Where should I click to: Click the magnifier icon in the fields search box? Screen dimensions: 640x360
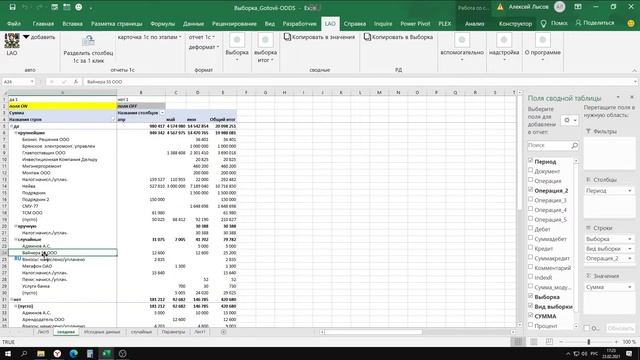click(x=574, y=145)
